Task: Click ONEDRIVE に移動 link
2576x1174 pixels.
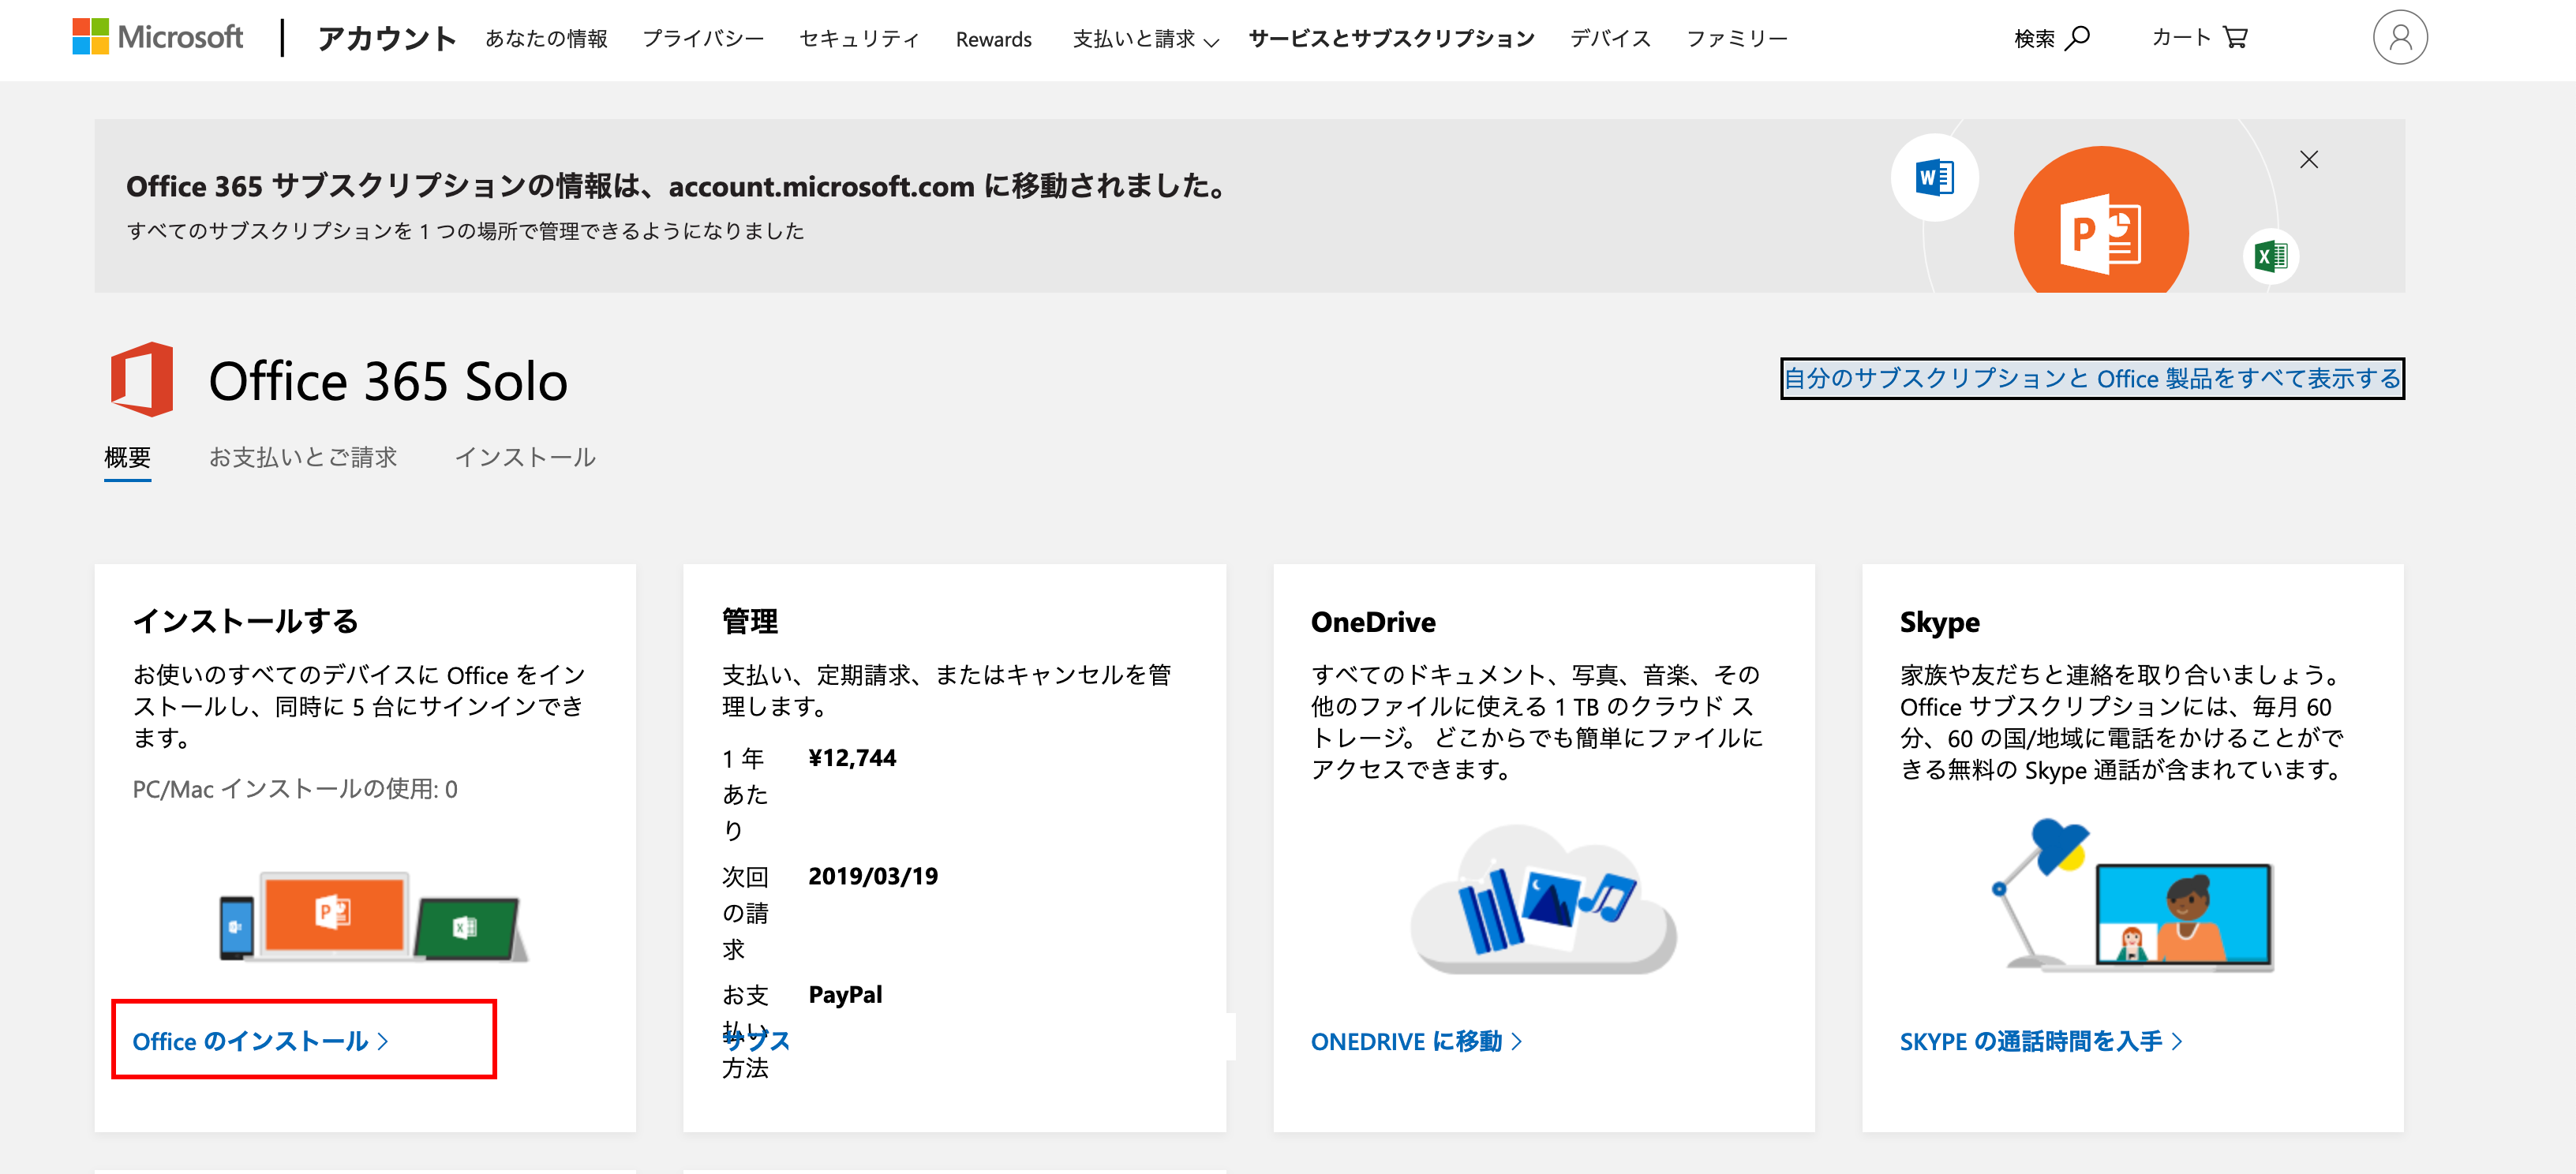Action: (x=1416, y=1041)
